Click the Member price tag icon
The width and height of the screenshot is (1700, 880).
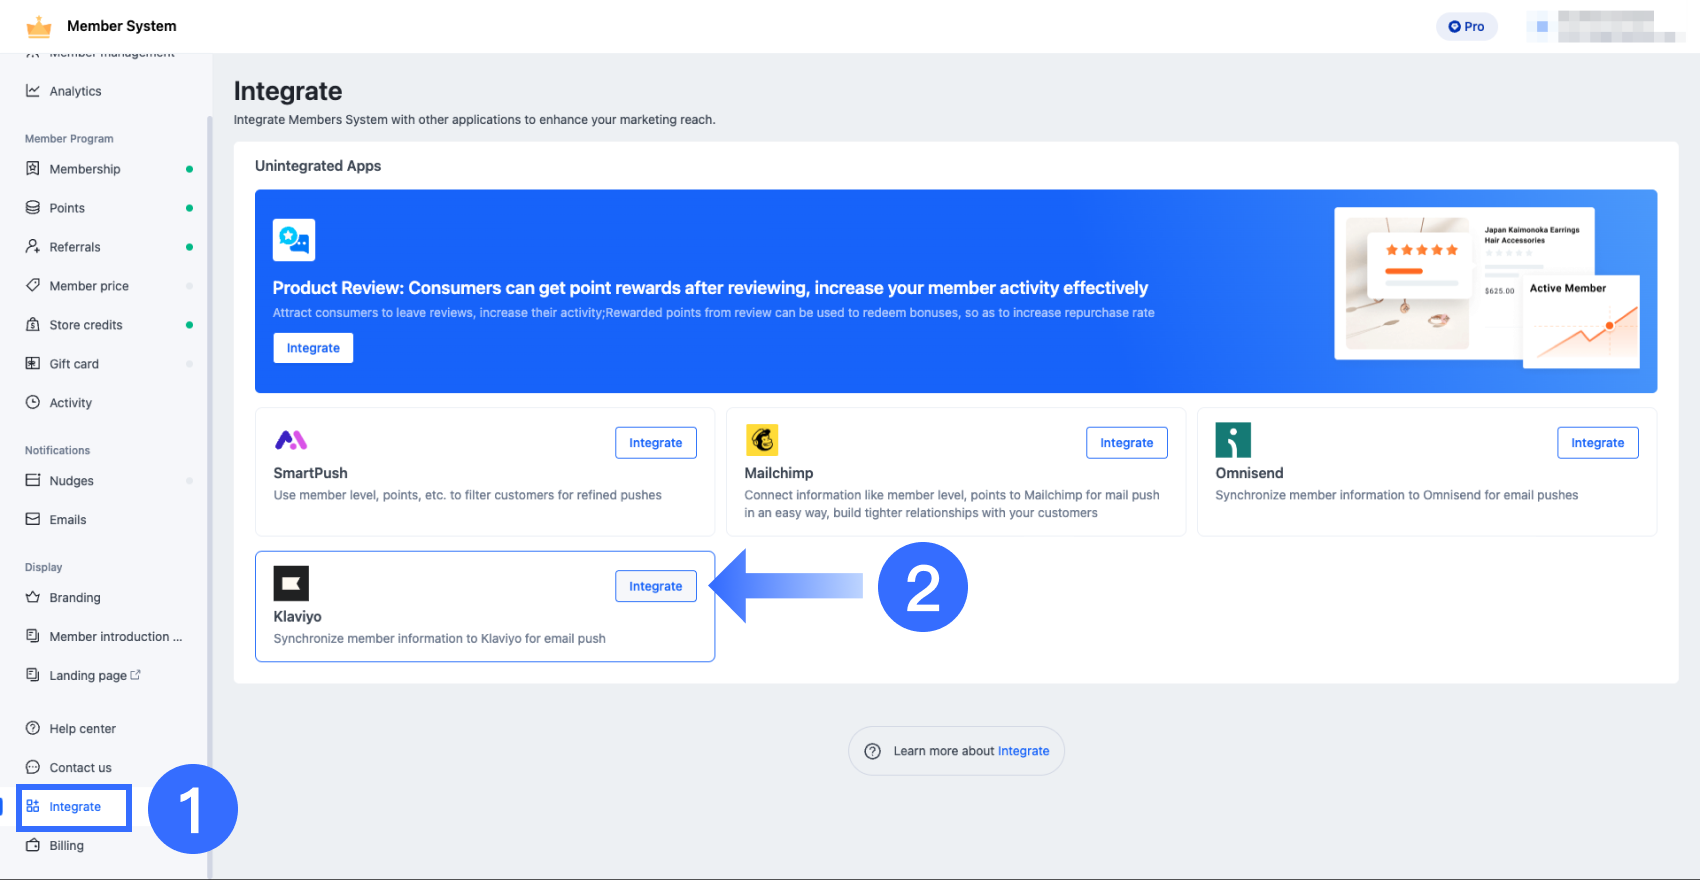coord(33,286)
